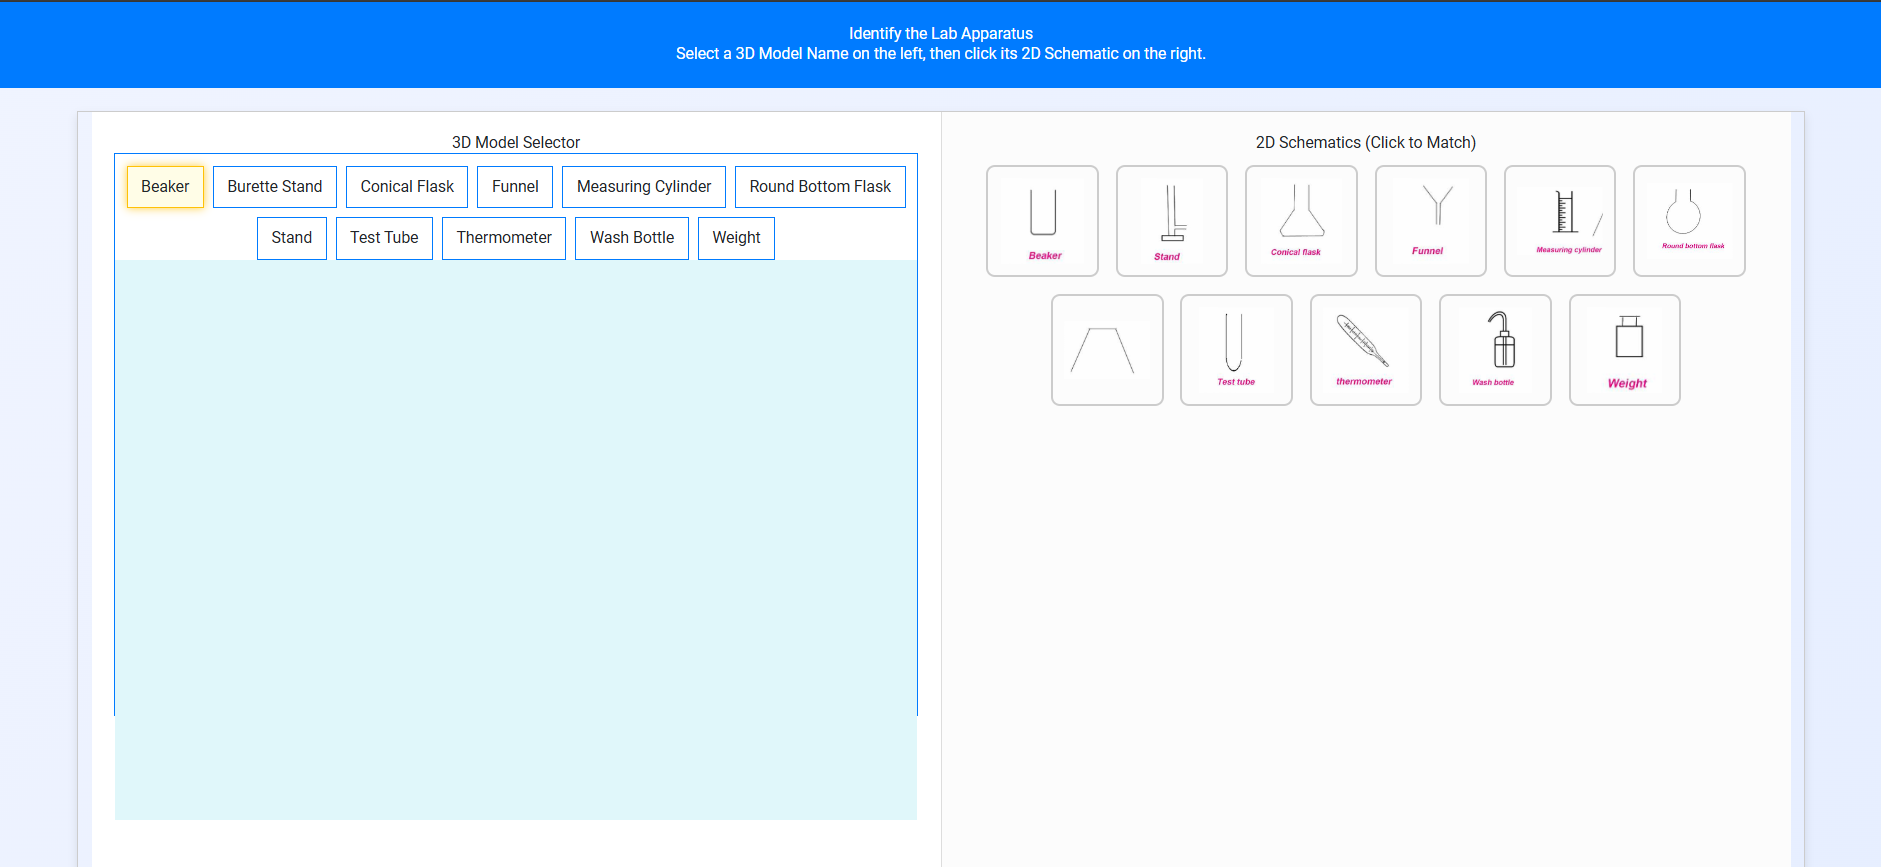Screen dimensions: 1881x867
Task: Choose Round Bottom Flask model button
Action: (x=820, y=187)
